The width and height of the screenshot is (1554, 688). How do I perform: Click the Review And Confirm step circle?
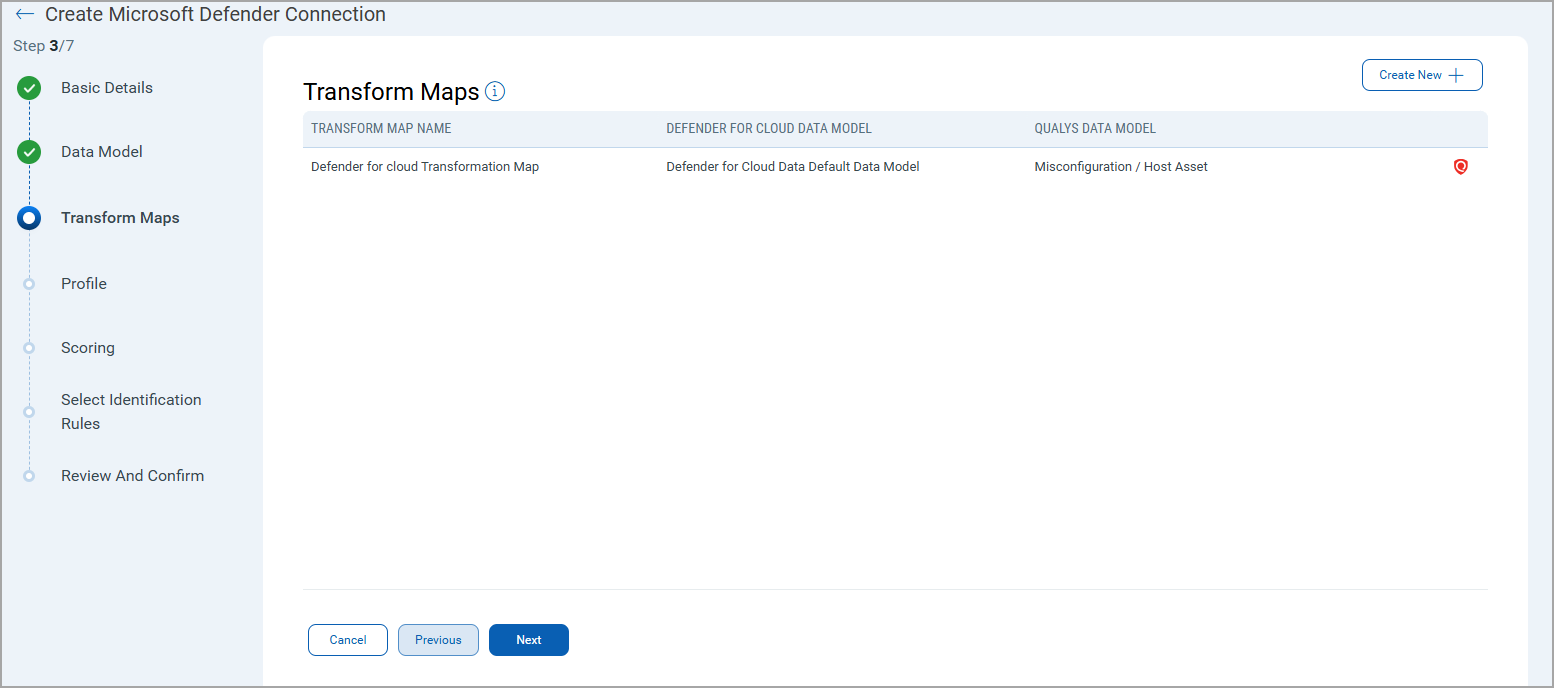(x=29, y=476)
